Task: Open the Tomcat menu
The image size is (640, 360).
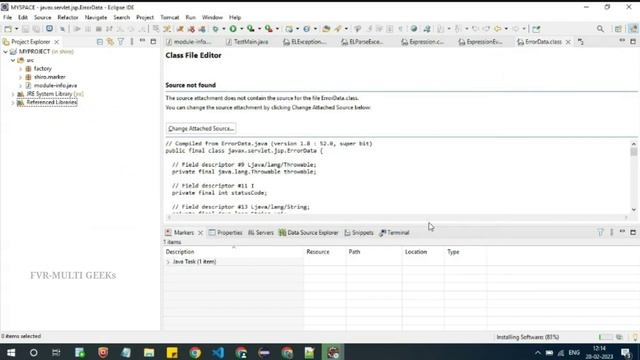Action: click(170, 18)
